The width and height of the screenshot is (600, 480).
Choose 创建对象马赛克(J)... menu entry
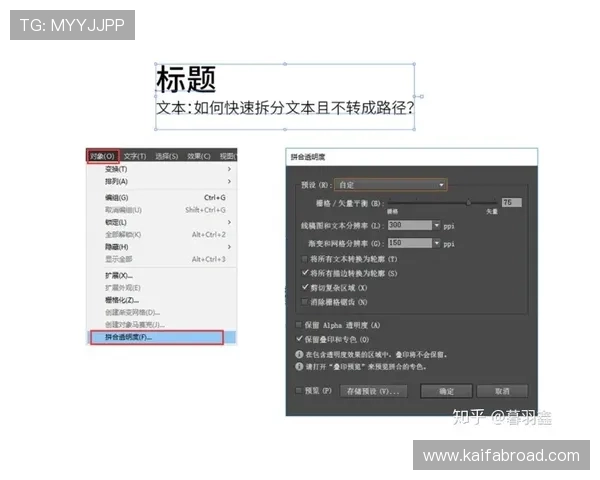161,325
